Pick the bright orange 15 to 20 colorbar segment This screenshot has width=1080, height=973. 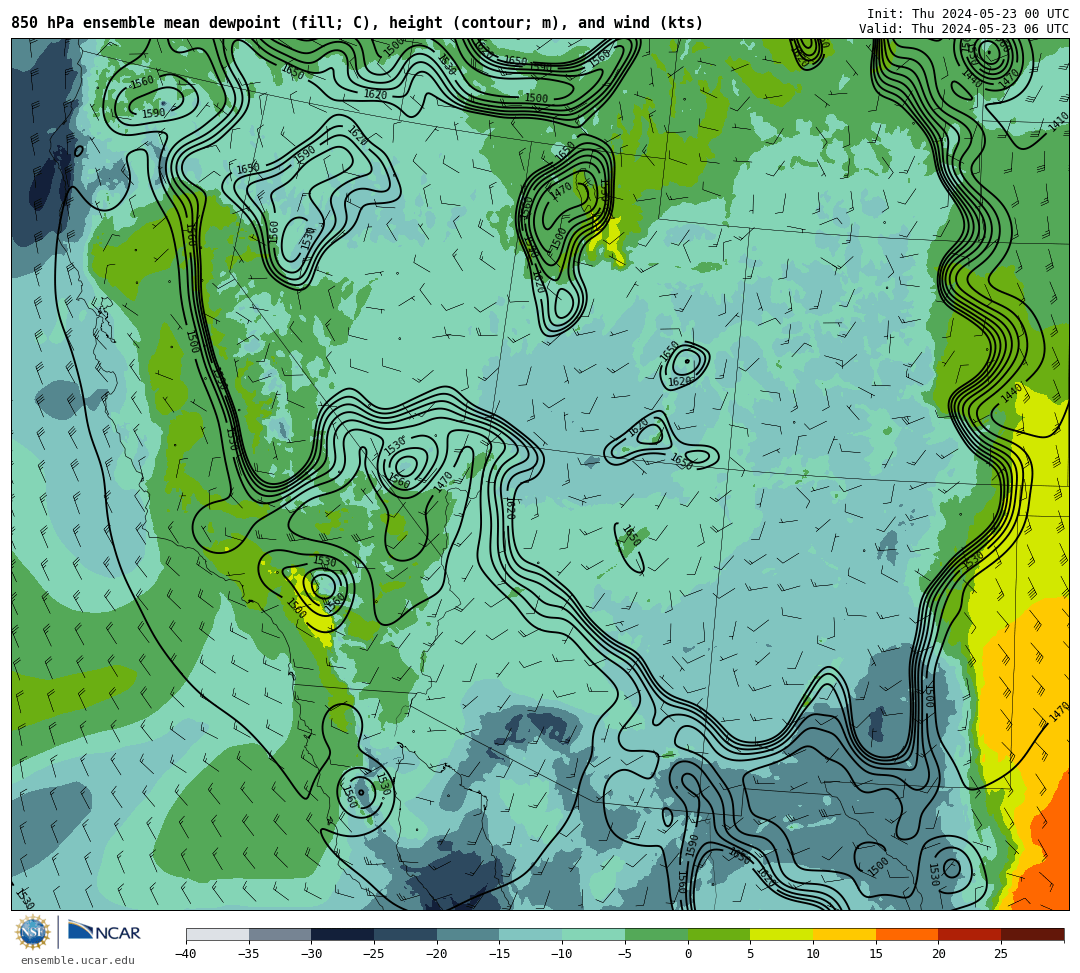[x=907, y=934]
